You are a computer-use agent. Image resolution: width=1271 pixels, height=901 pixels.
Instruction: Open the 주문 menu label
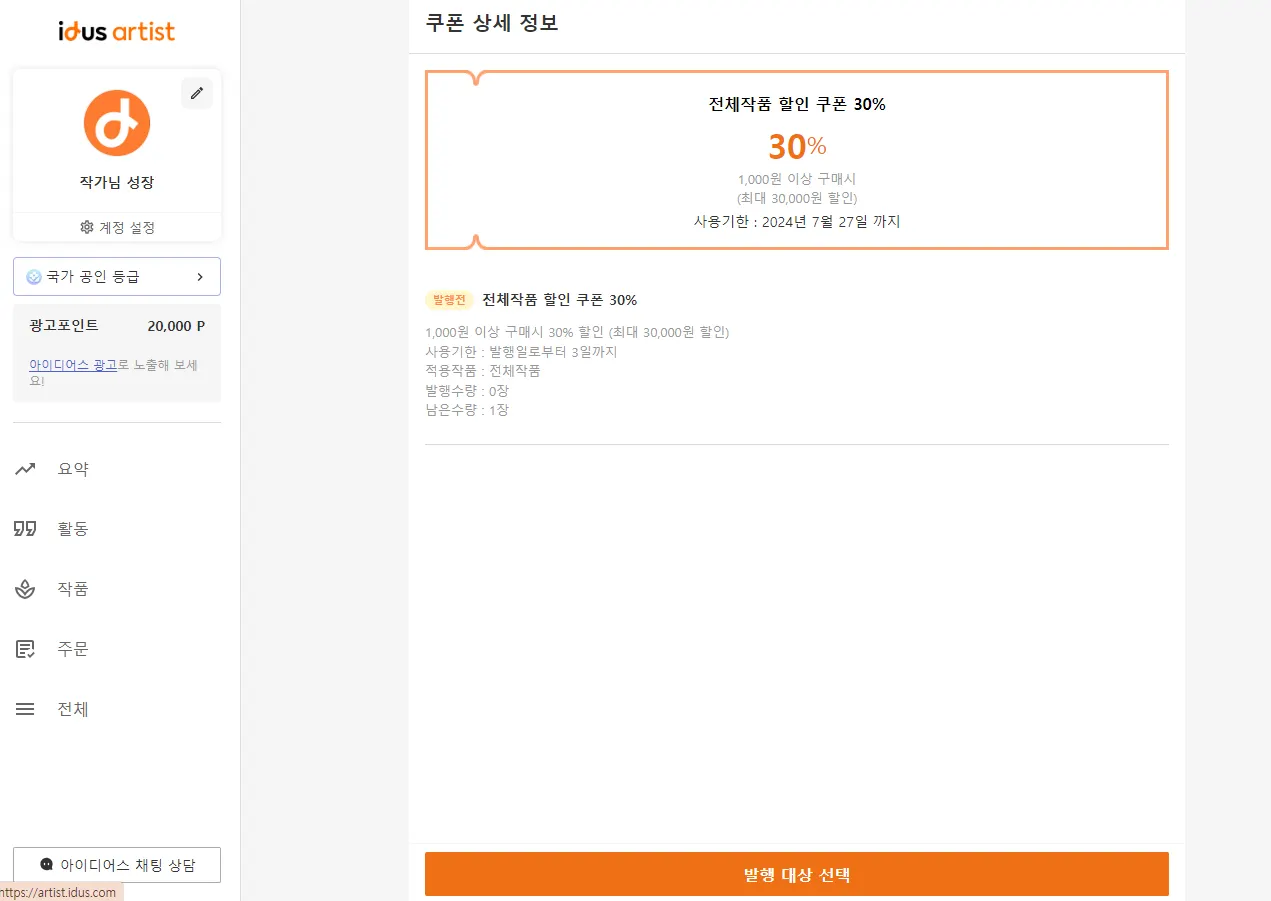(x=73, y=649)
